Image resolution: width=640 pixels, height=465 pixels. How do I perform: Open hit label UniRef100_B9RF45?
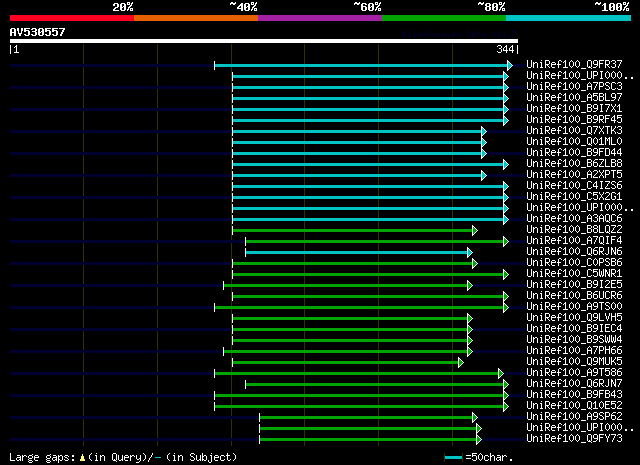coord(574,119)
